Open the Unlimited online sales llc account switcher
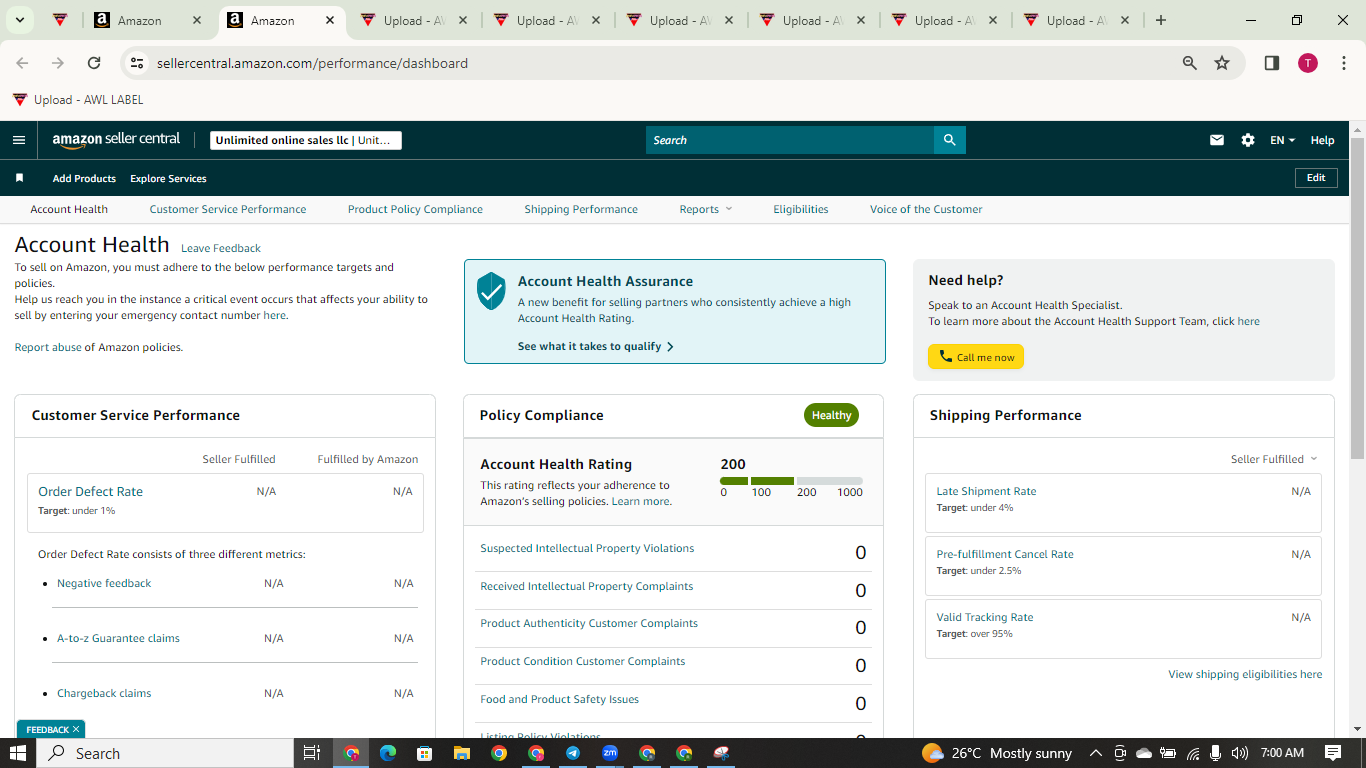Image resolution: width=1366 pixels, height=768 pixels. pos(306,140)
